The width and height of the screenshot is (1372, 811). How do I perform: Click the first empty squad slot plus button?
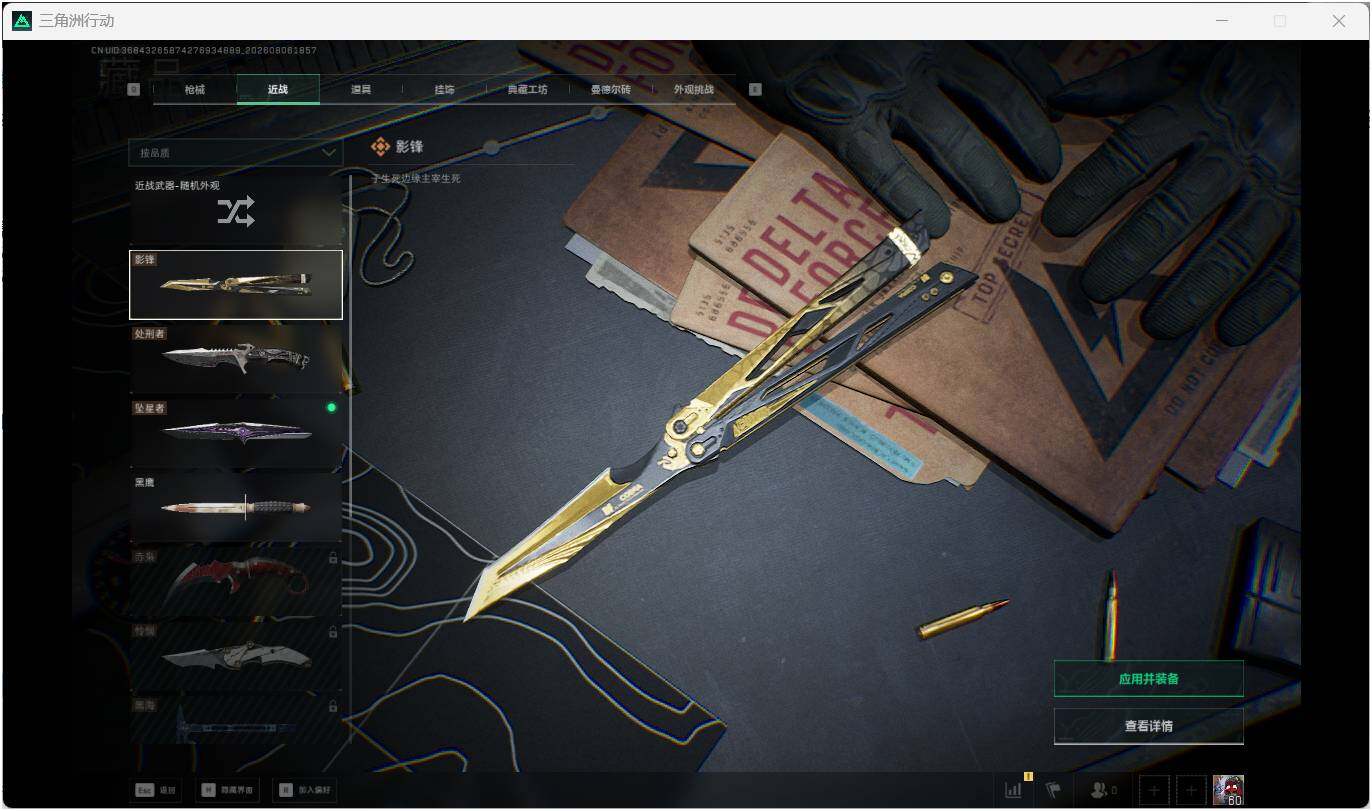(1153, 790)
